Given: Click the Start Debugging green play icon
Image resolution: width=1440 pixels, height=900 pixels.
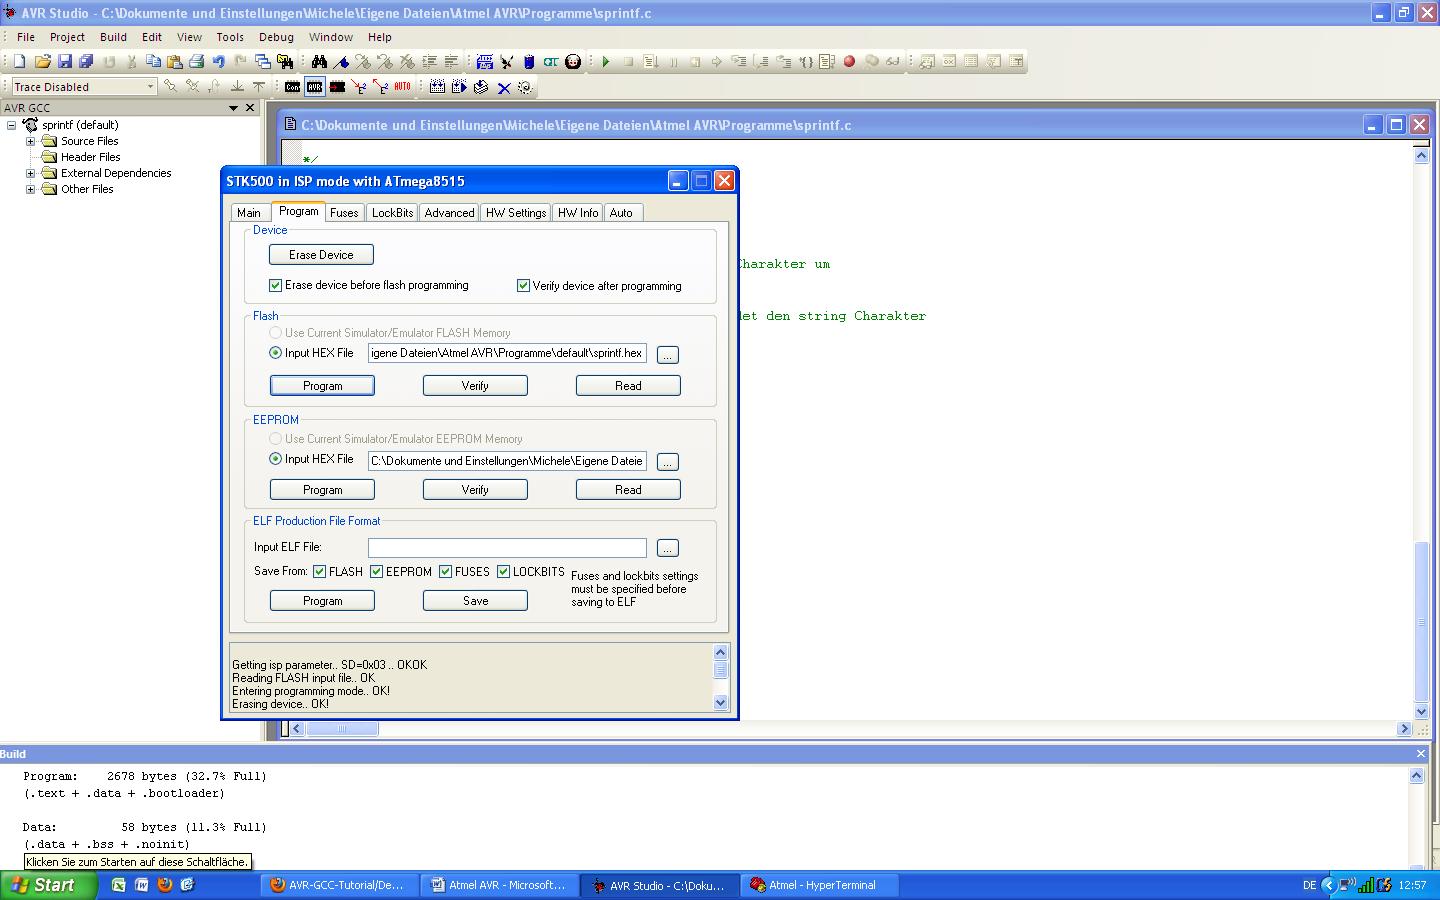Looking at the screenshot, I should (x=606, y=61).
